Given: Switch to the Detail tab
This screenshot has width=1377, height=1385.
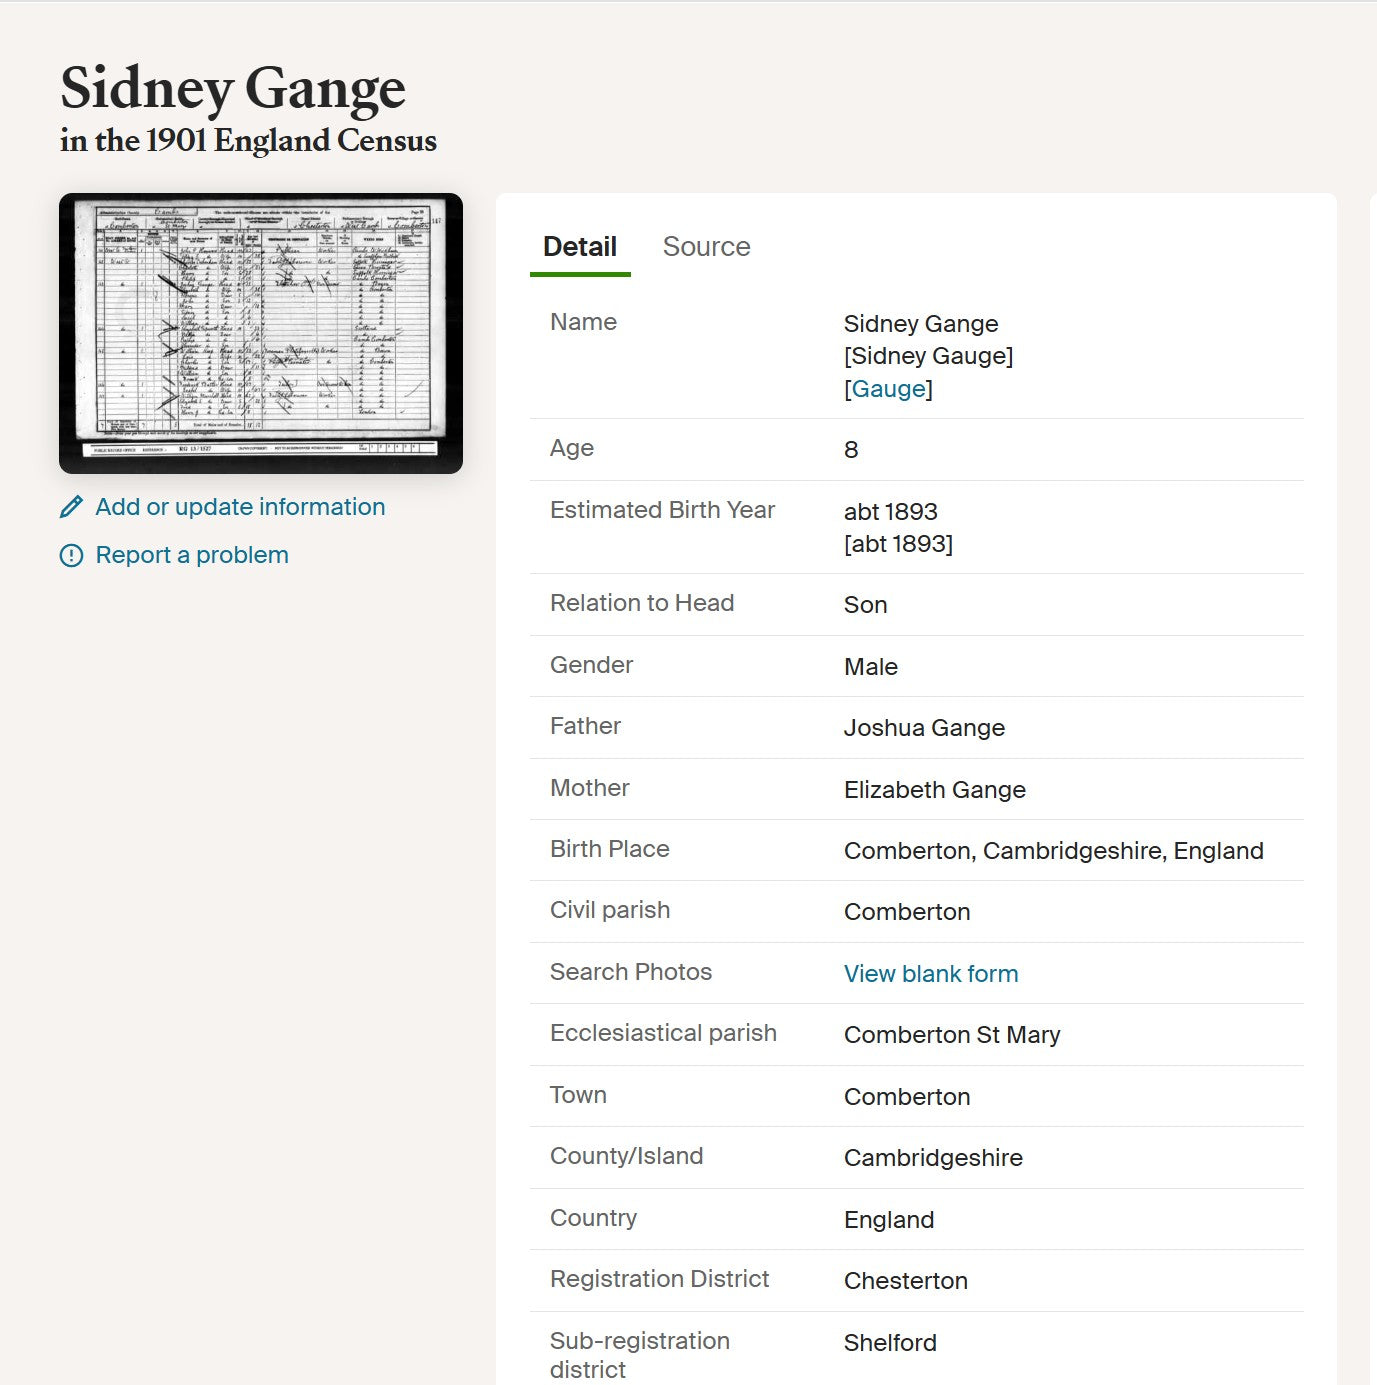Looking at the screenshot, I should 579,247.
